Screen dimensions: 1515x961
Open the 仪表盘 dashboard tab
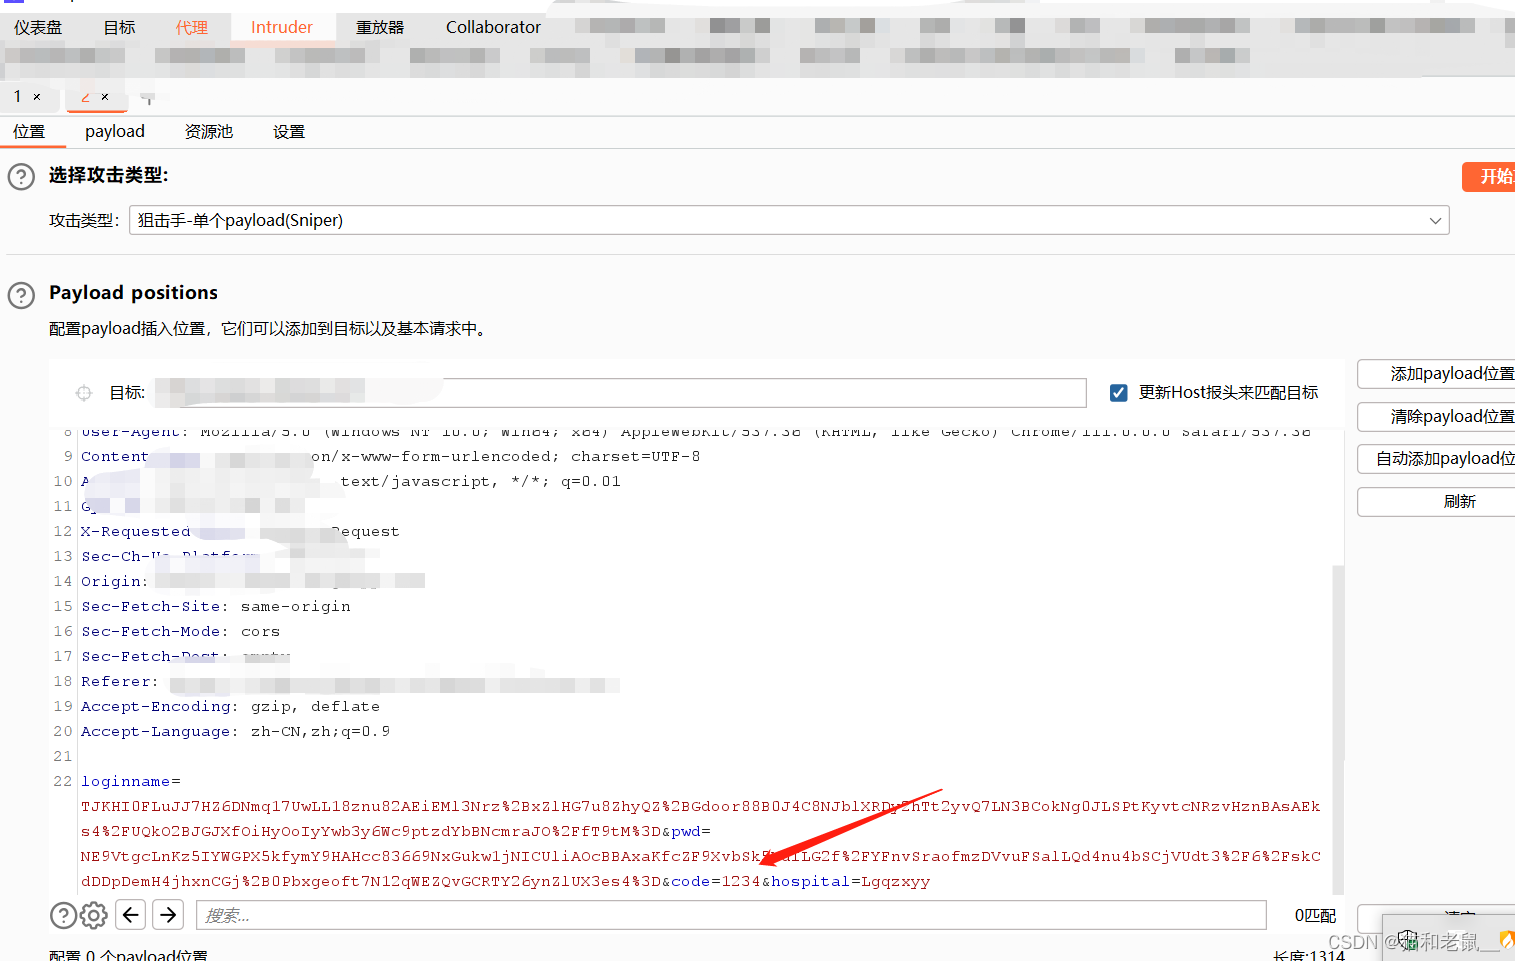(38, 27)
